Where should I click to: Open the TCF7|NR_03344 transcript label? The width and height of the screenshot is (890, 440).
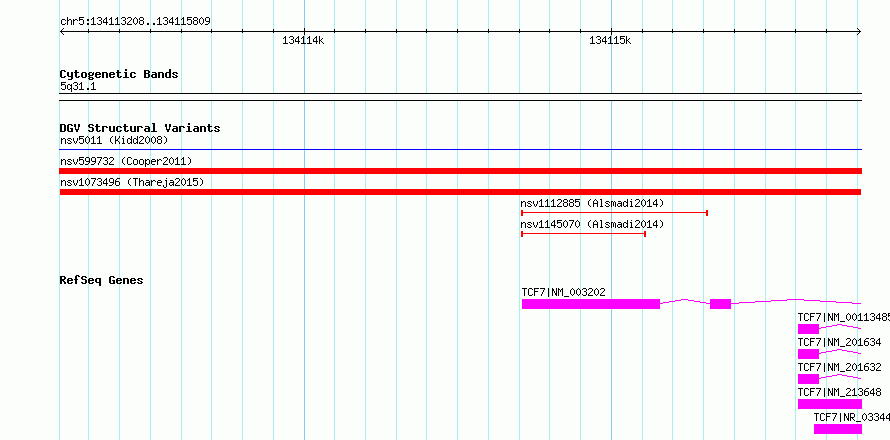851,417
